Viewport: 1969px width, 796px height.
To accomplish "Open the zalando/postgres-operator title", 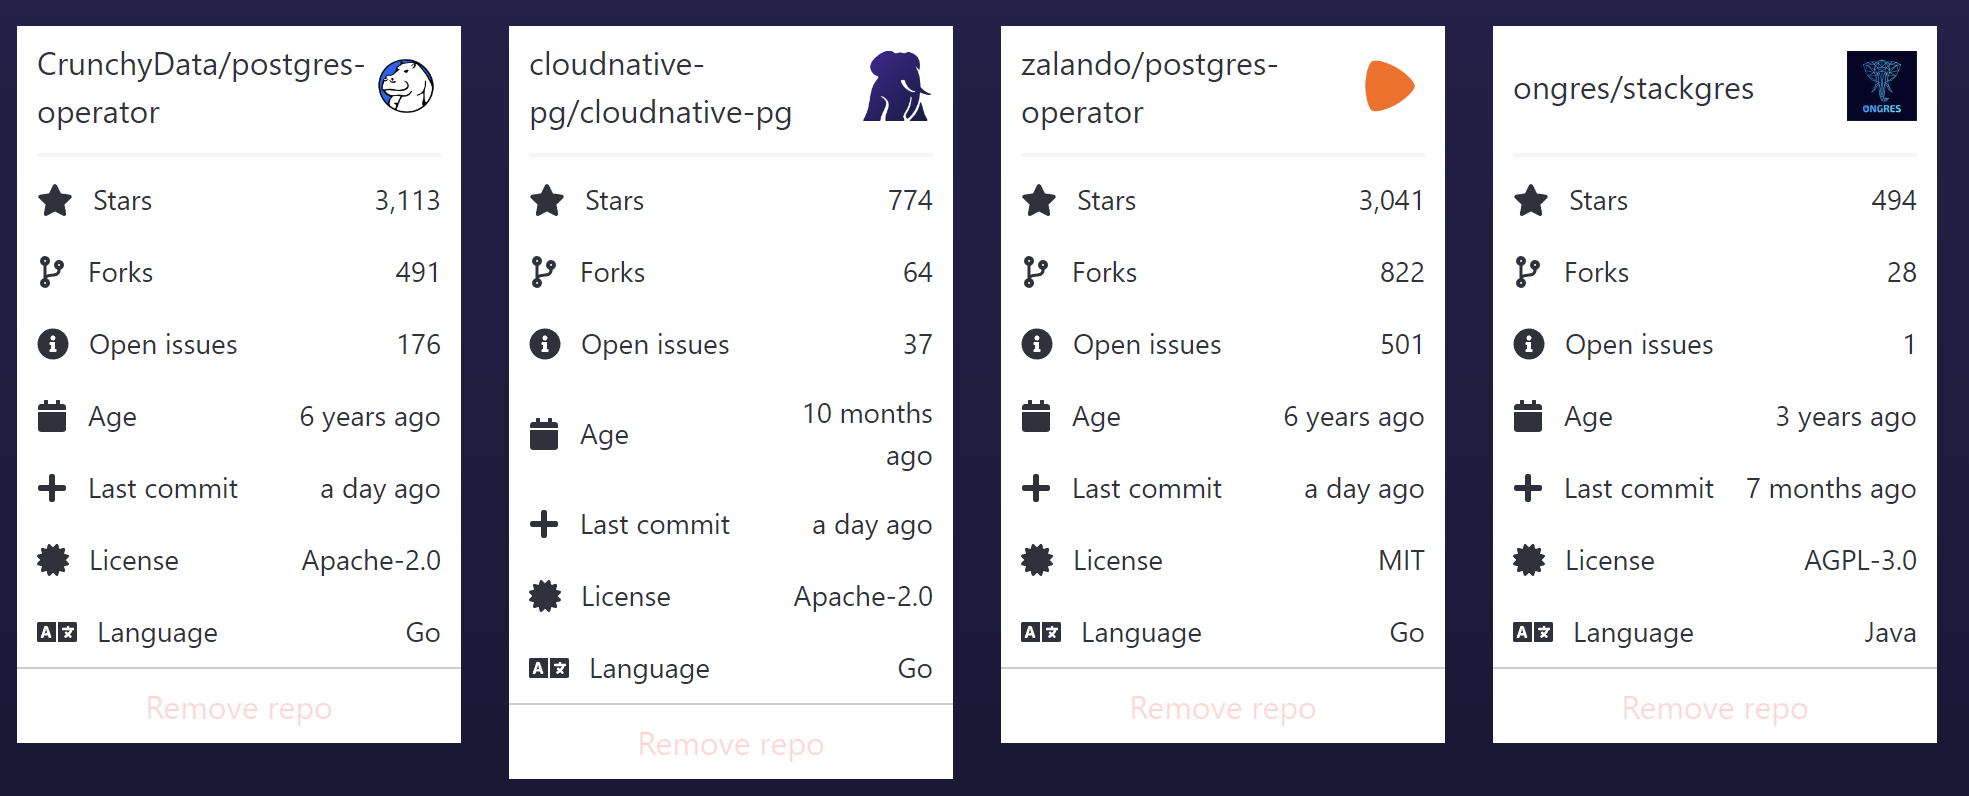I will pyautogui.click(x=1150, y=88).
